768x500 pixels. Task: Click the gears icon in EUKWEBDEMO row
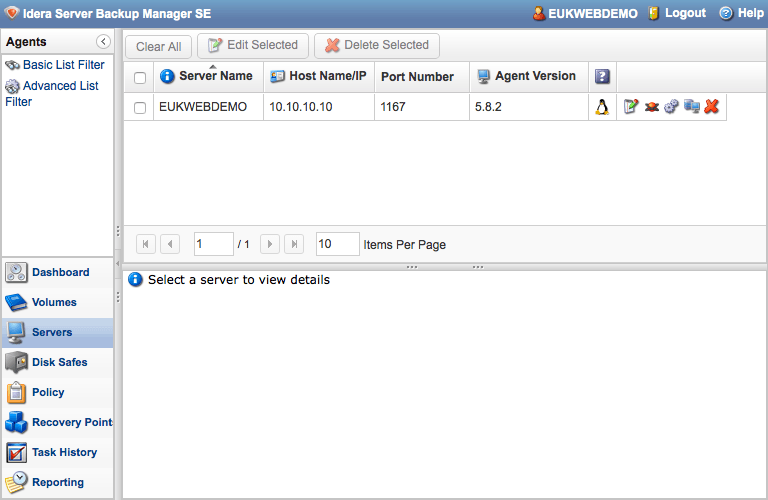click(x=671, y=107)
